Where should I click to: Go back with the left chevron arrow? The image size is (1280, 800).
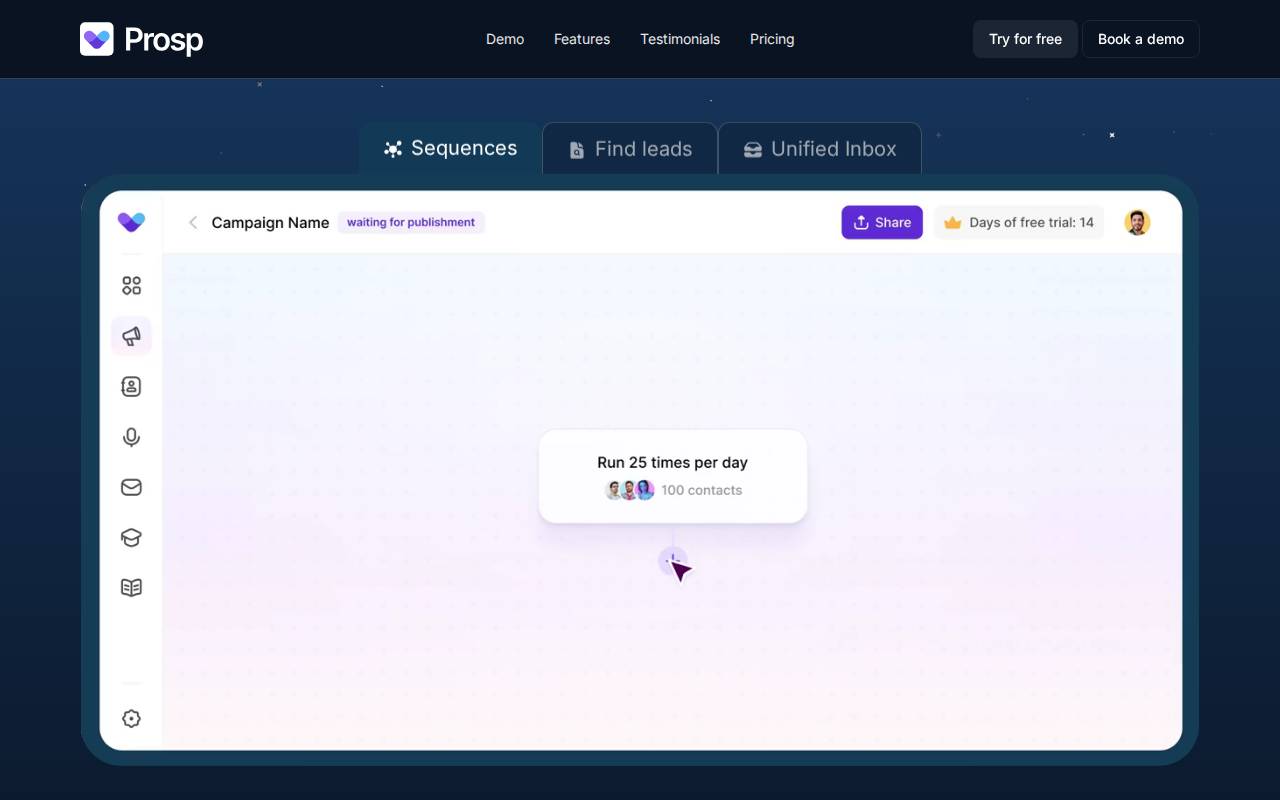(193, 222)
